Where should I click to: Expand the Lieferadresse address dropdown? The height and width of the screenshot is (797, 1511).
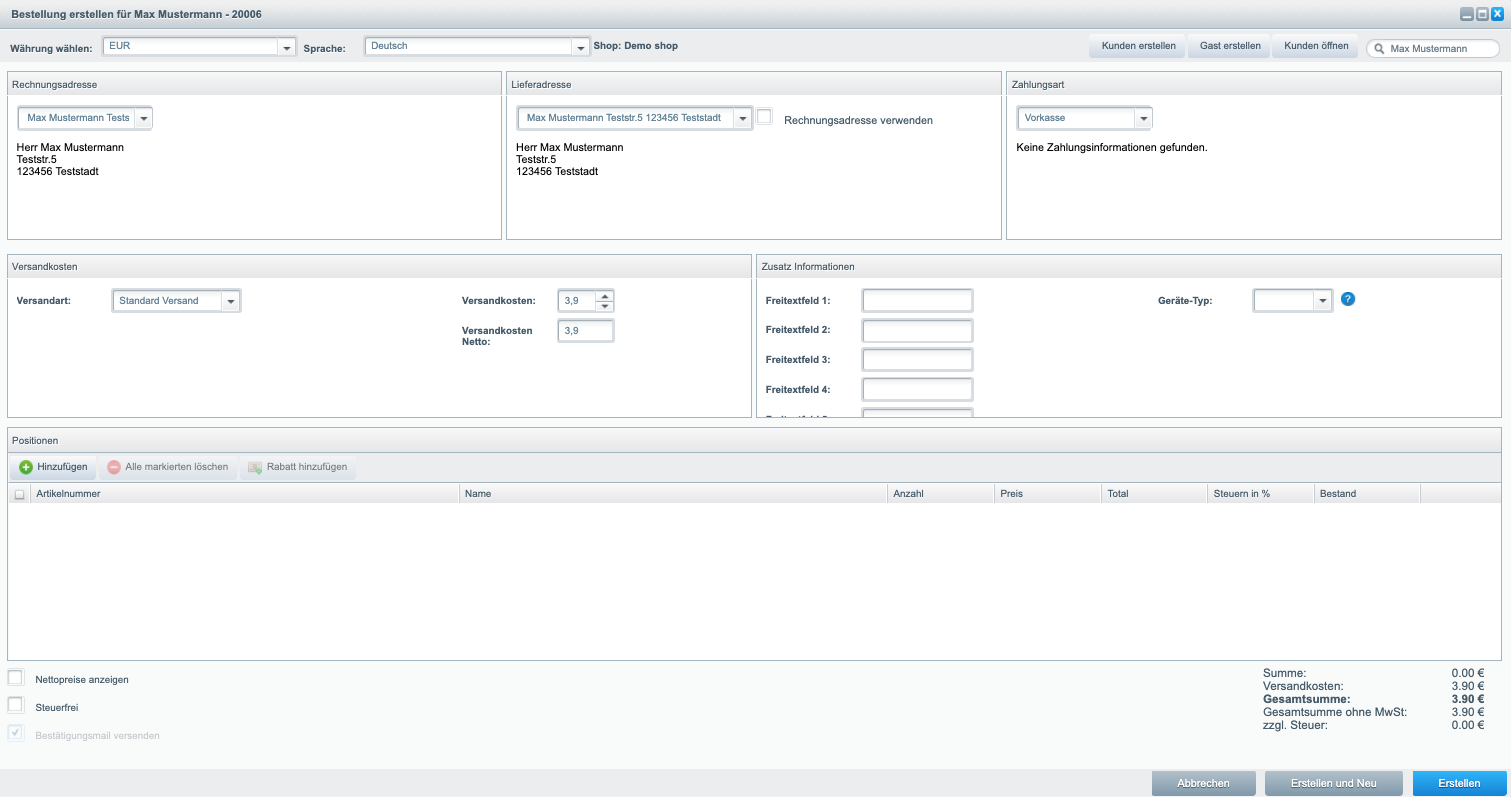[x=742, y=118]
